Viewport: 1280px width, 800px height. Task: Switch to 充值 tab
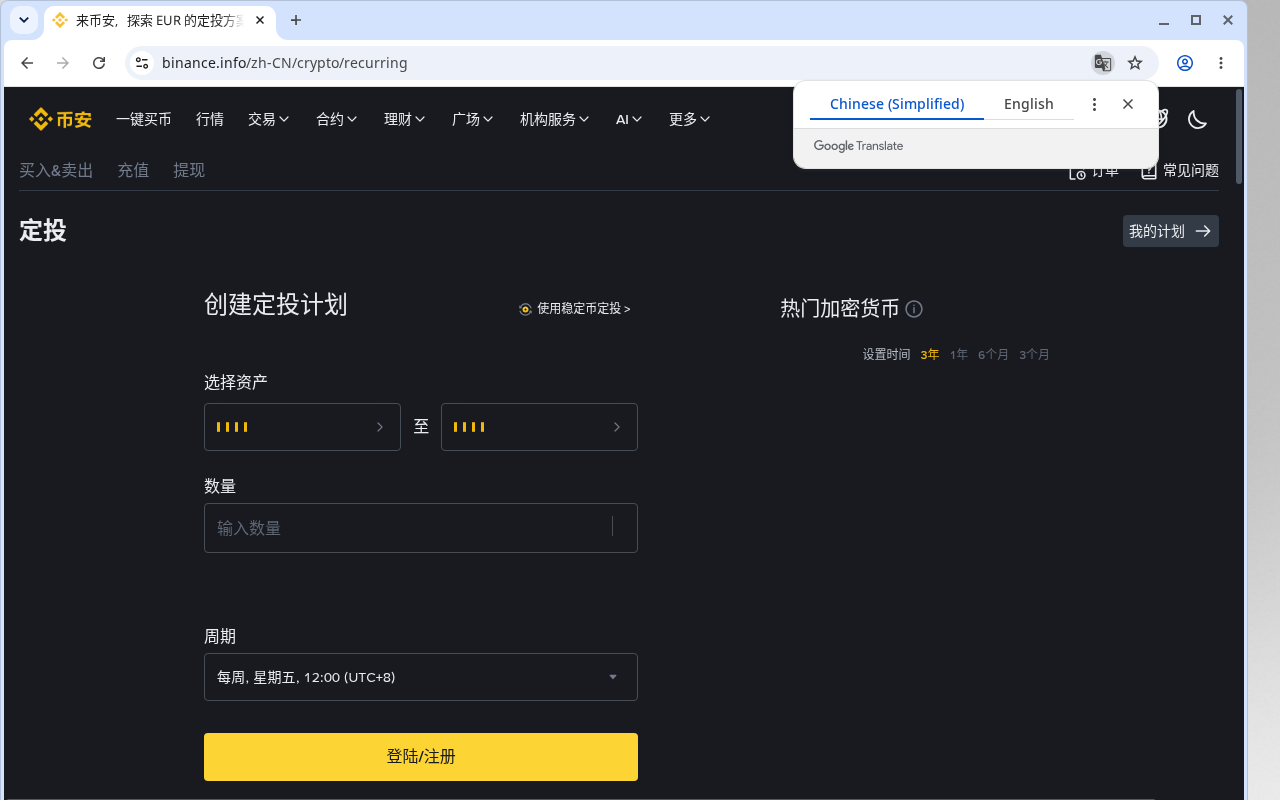pyautogui.click(x=133, y=170)
